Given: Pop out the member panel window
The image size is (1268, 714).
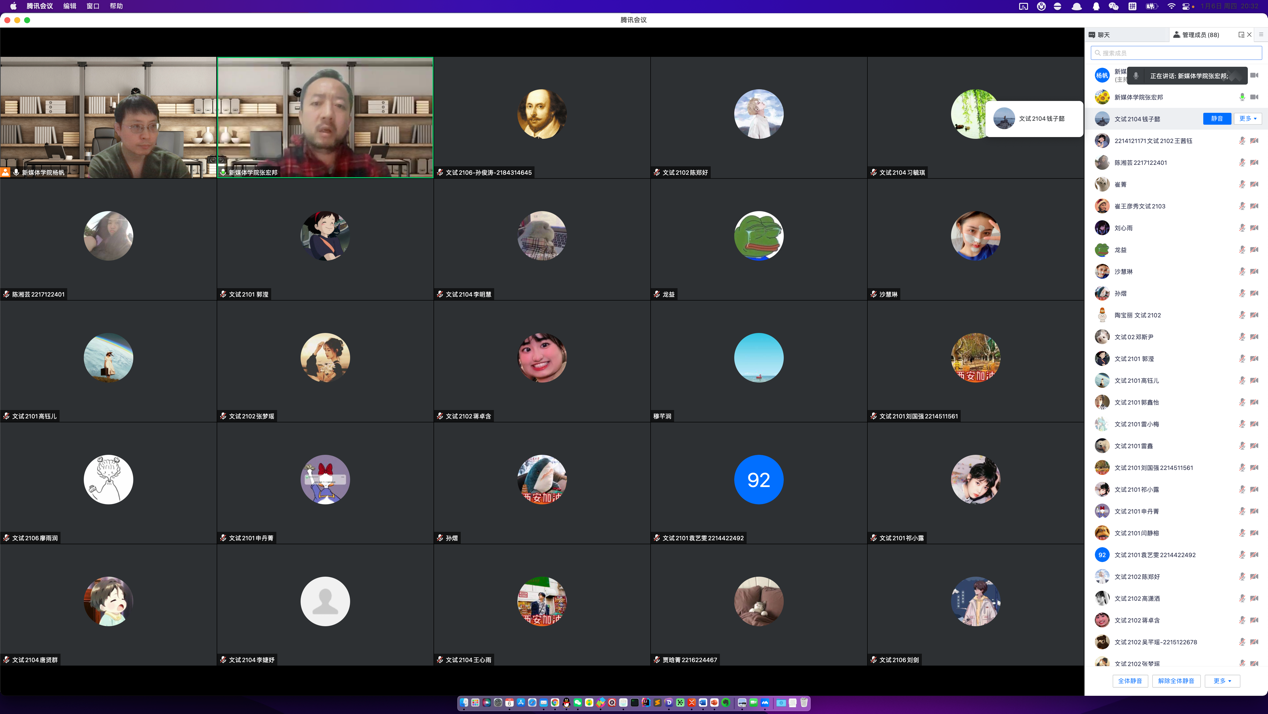Looking at the screenshot, I should (1241, 35).
